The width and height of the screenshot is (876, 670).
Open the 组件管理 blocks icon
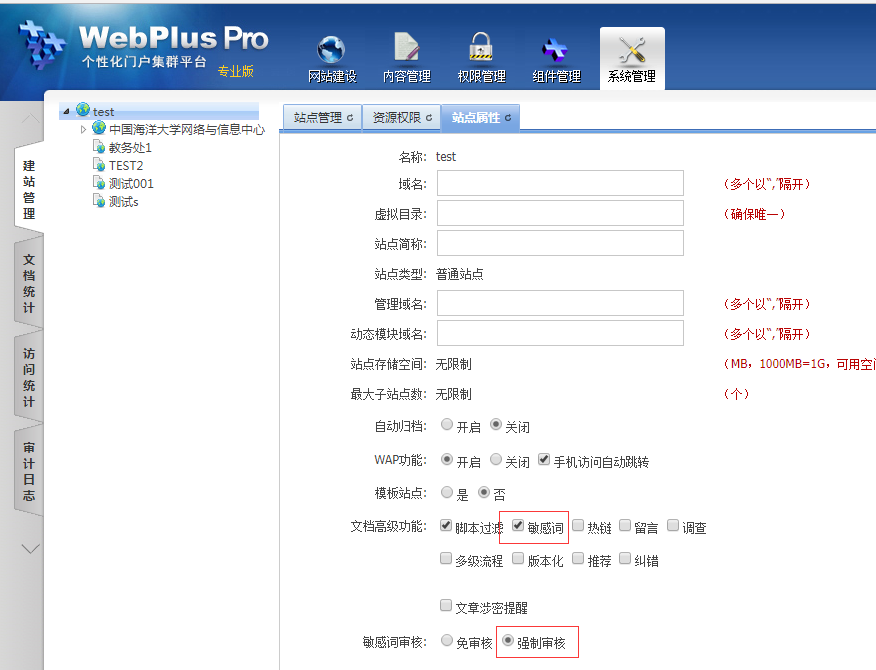[555, 50]
